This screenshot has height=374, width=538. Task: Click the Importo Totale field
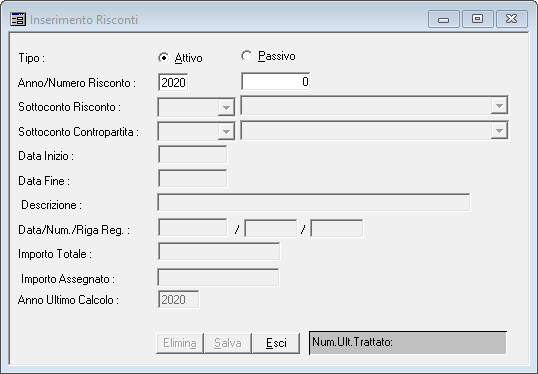pos(219,252)
